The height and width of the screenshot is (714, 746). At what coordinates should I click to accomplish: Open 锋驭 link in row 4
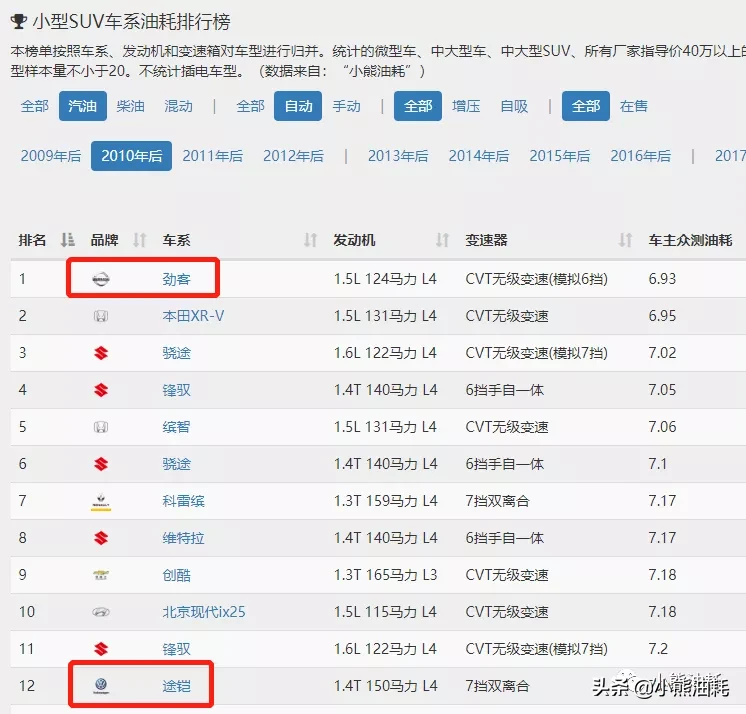tap(177, 391)
